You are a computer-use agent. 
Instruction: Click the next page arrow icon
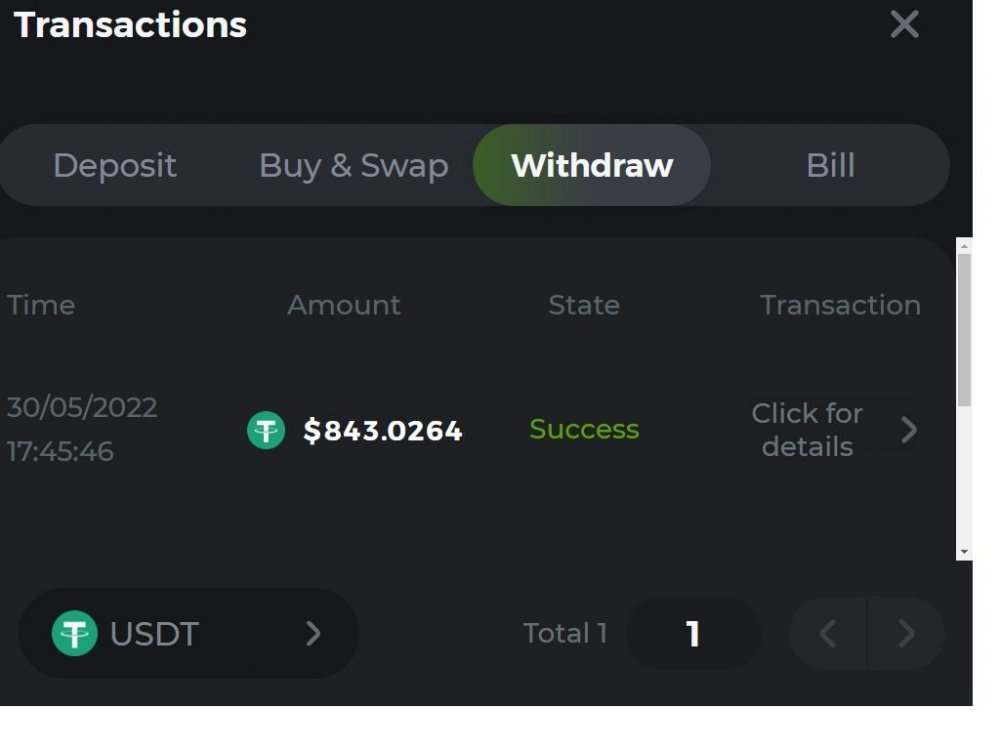point(906,633)
